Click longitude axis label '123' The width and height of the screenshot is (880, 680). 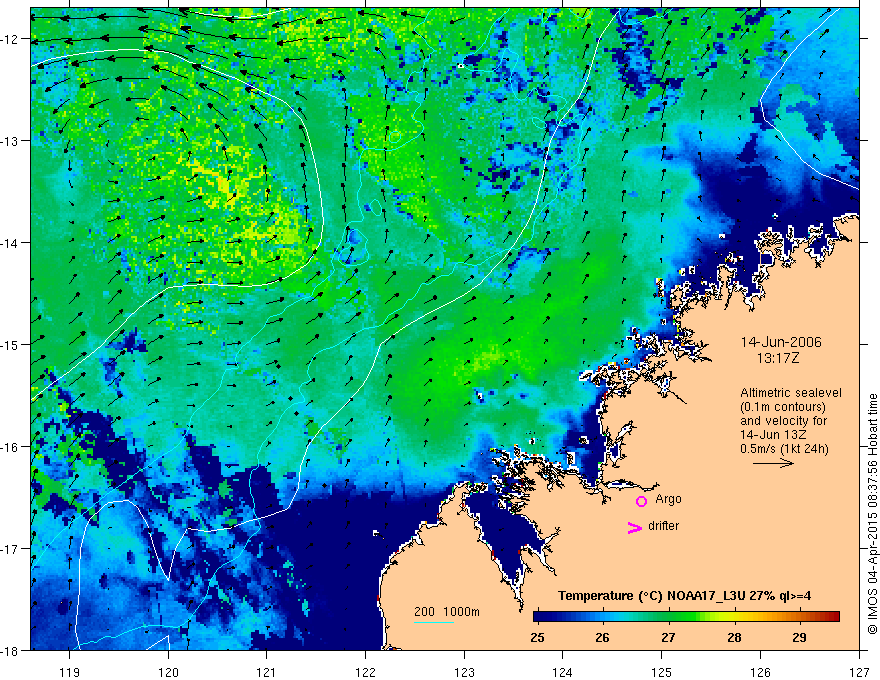[x=464, y=672]
